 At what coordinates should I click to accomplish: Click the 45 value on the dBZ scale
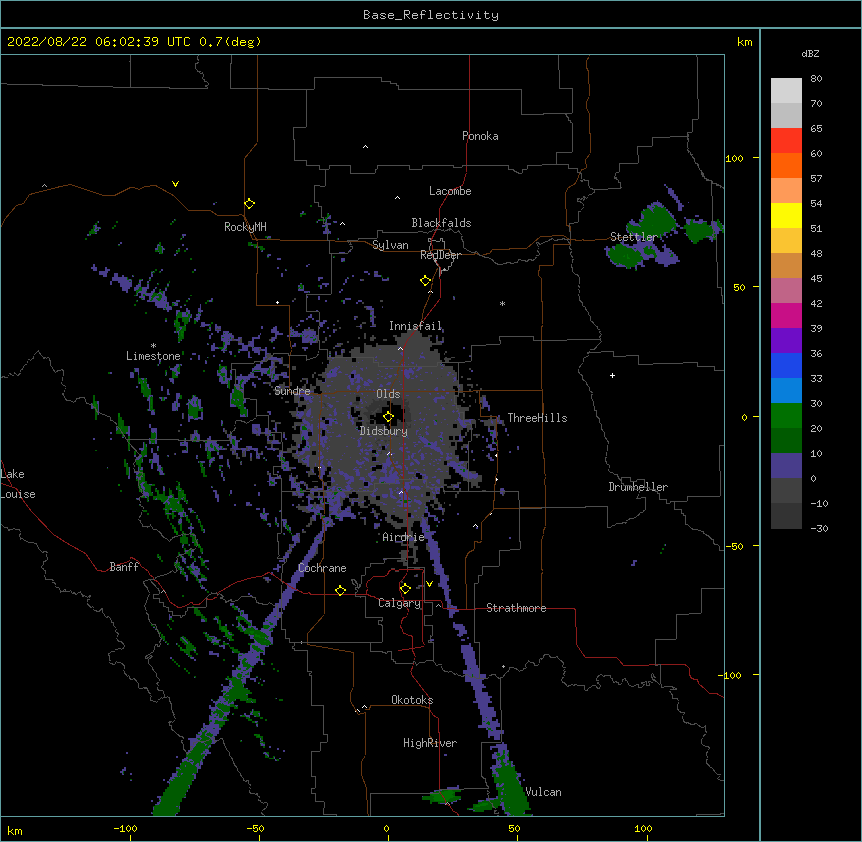[816, 278]
